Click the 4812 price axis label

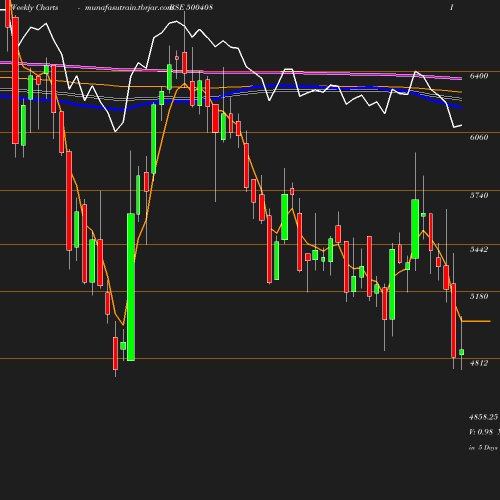[x=479, y=363]
